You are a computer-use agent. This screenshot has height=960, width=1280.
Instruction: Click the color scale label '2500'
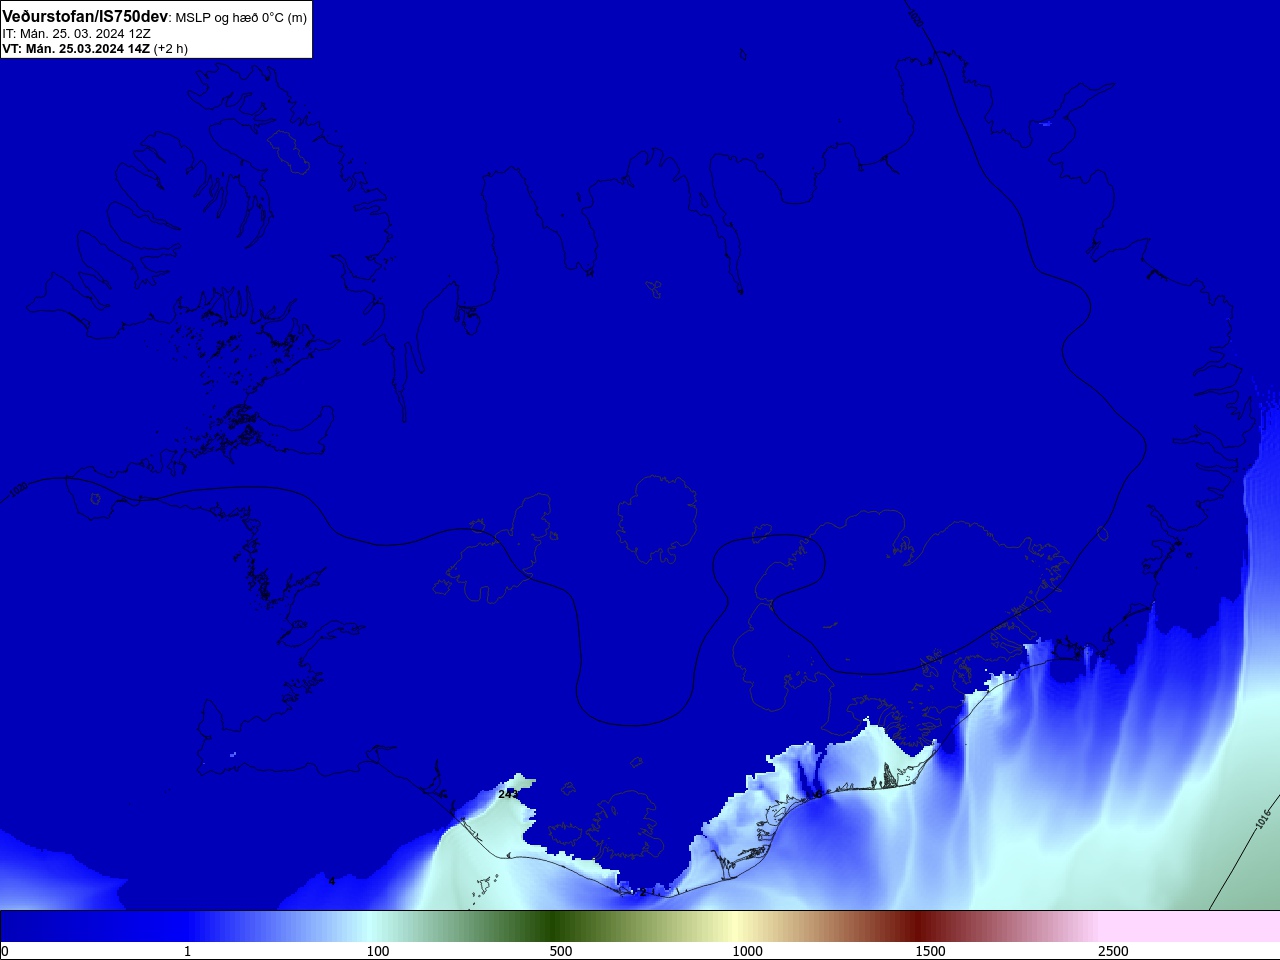point(1113,951)
